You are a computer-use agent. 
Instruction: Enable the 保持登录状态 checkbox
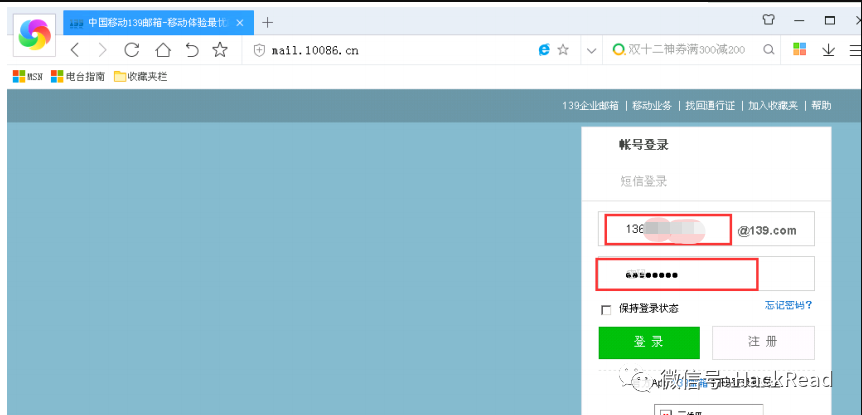[x=606, y=310]
